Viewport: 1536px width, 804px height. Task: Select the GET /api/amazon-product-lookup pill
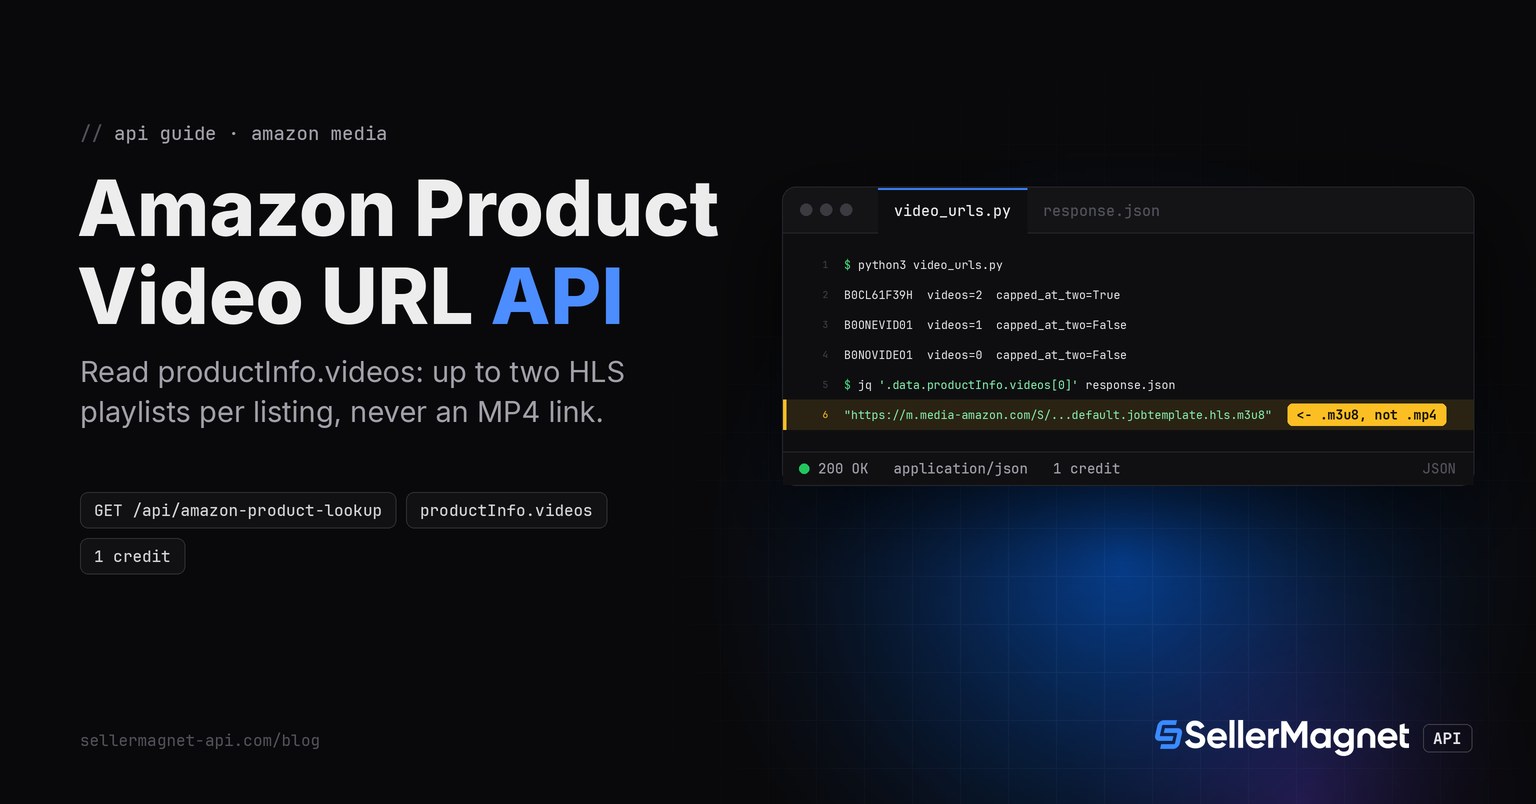point(238,510)
